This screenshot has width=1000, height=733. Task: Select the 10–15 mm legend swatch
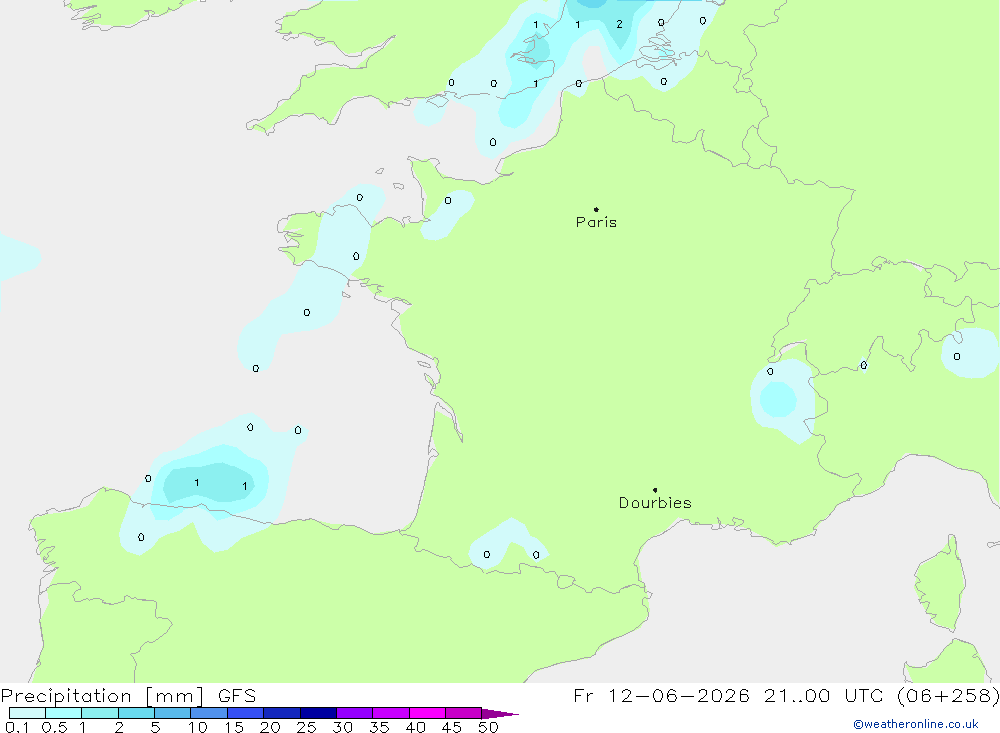(x=209, y=713)
